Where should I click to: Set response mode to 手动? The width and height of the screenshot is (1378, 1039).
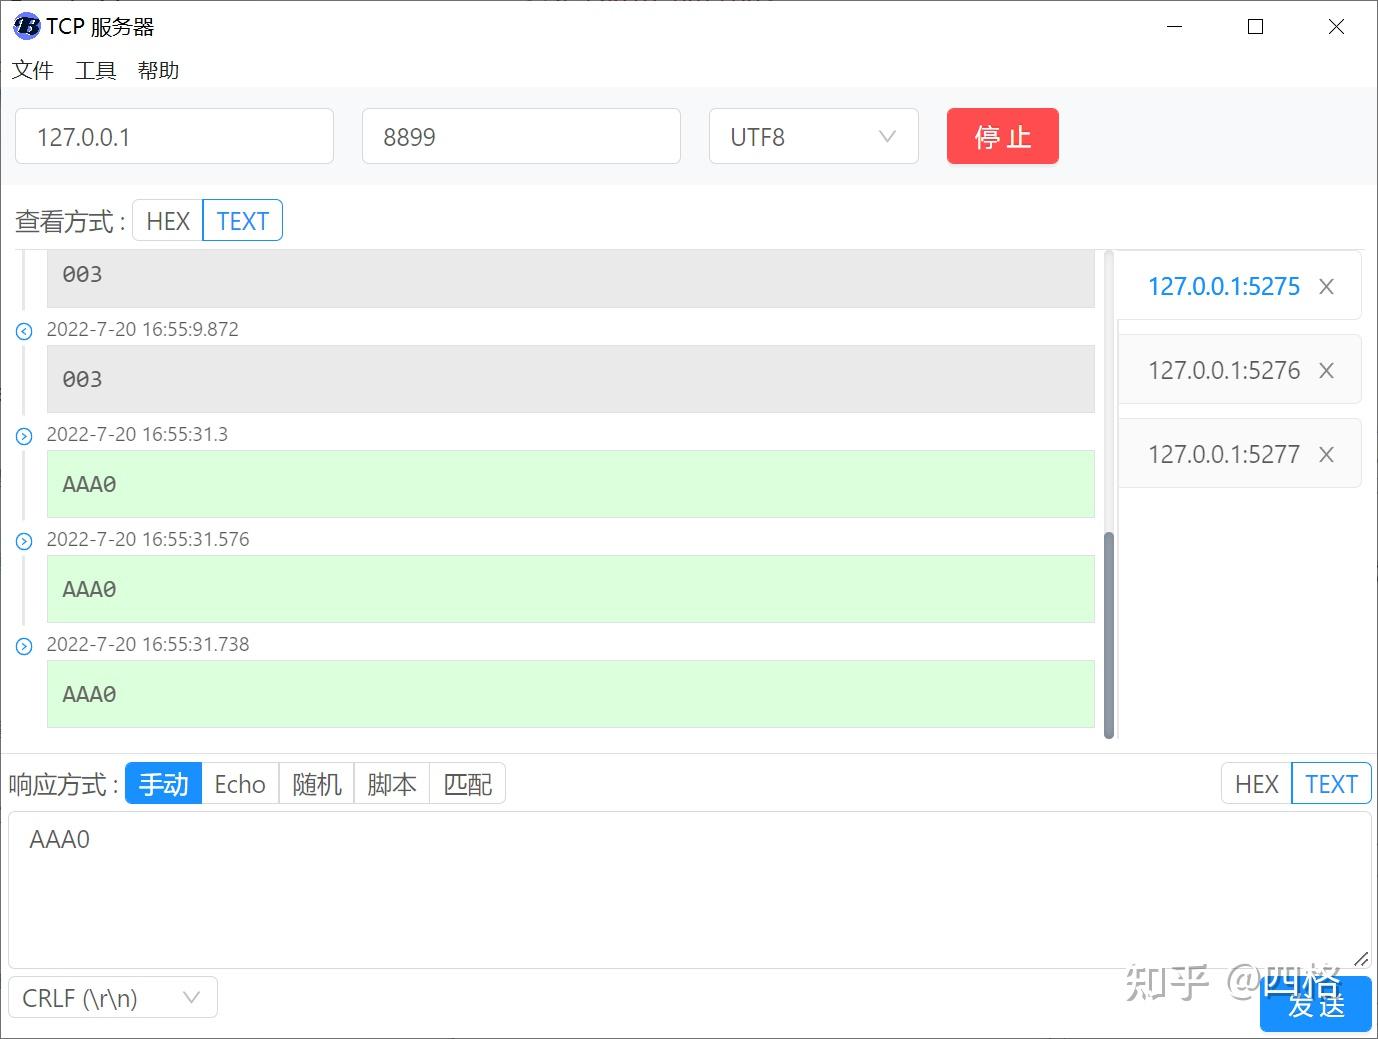(x=163, y=784)
